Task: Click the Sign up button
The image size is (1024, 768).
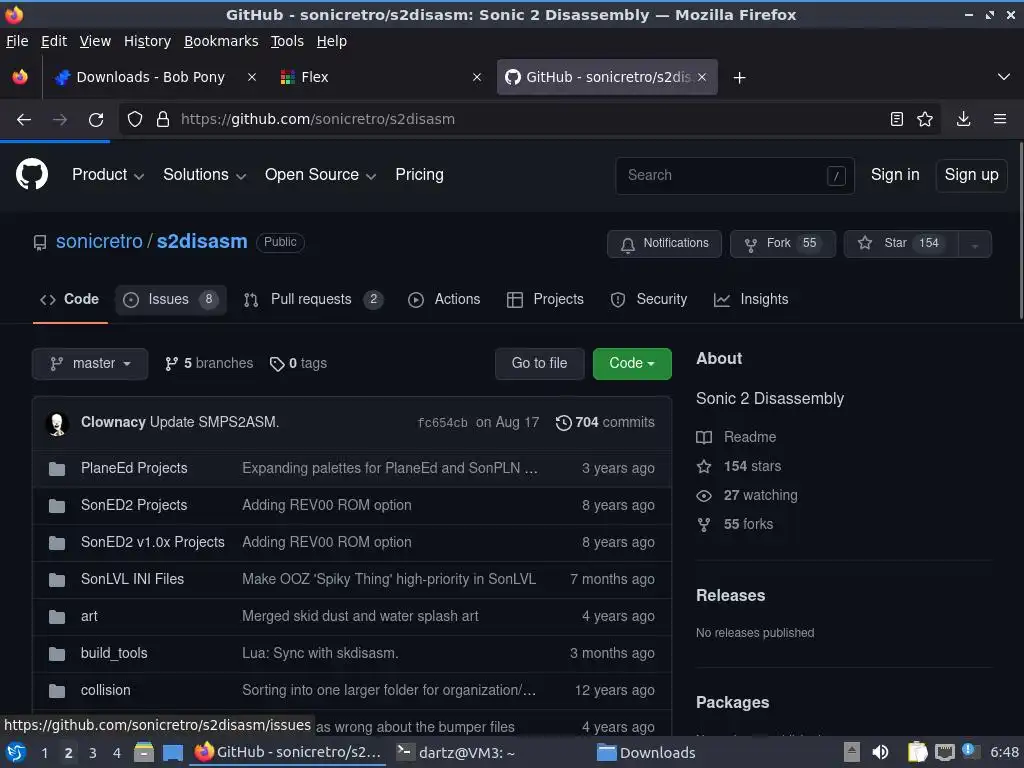Action: click(971, 175)
